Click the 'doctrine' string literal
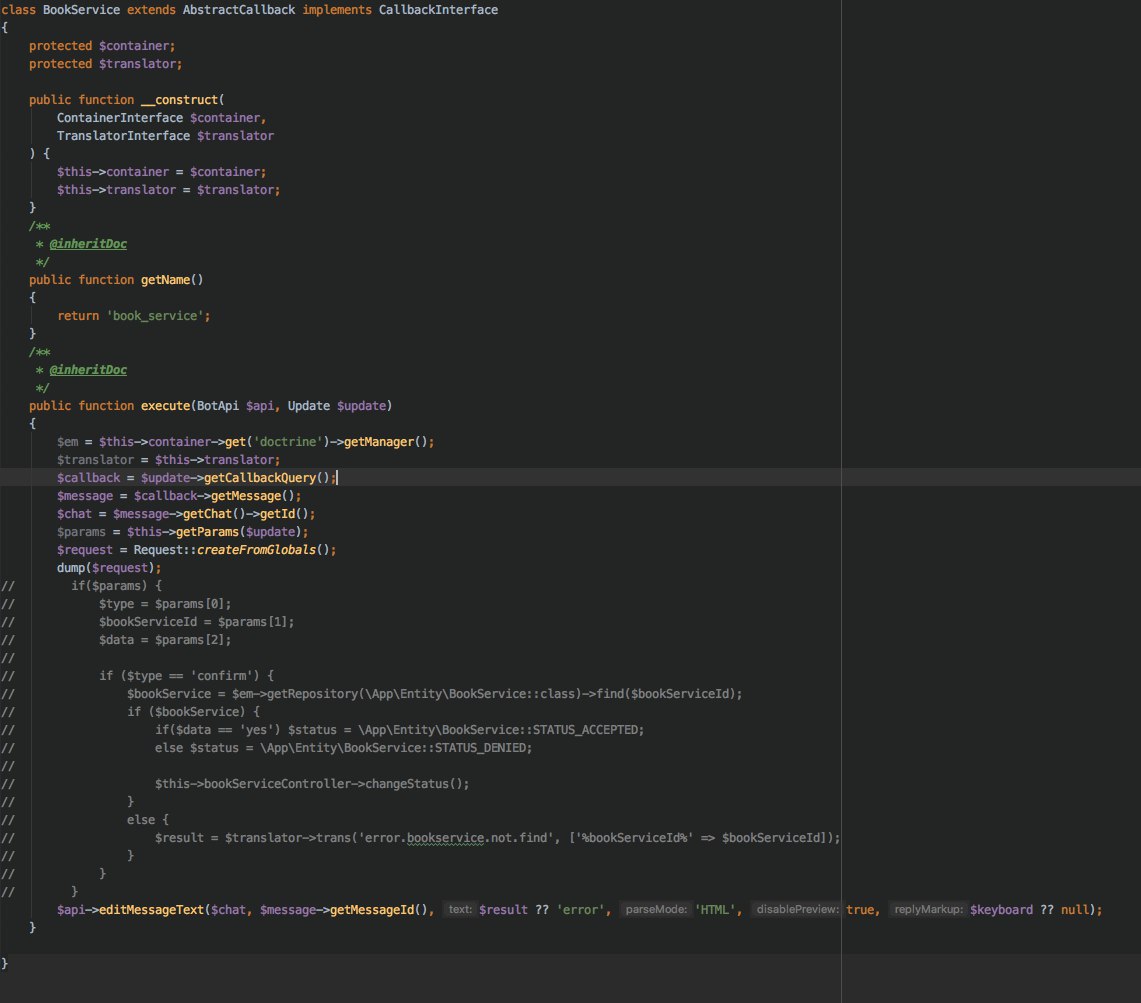1141x1003 pixels. (287, 442)
